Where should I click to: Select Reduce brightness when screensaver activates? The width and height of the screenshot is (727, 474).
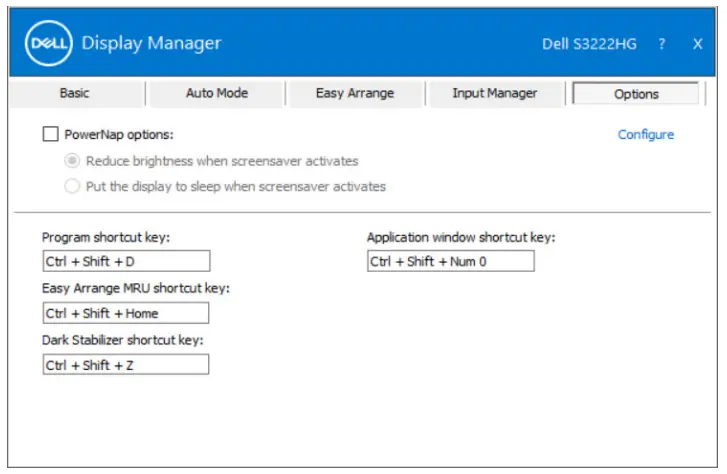click(71, 160)
